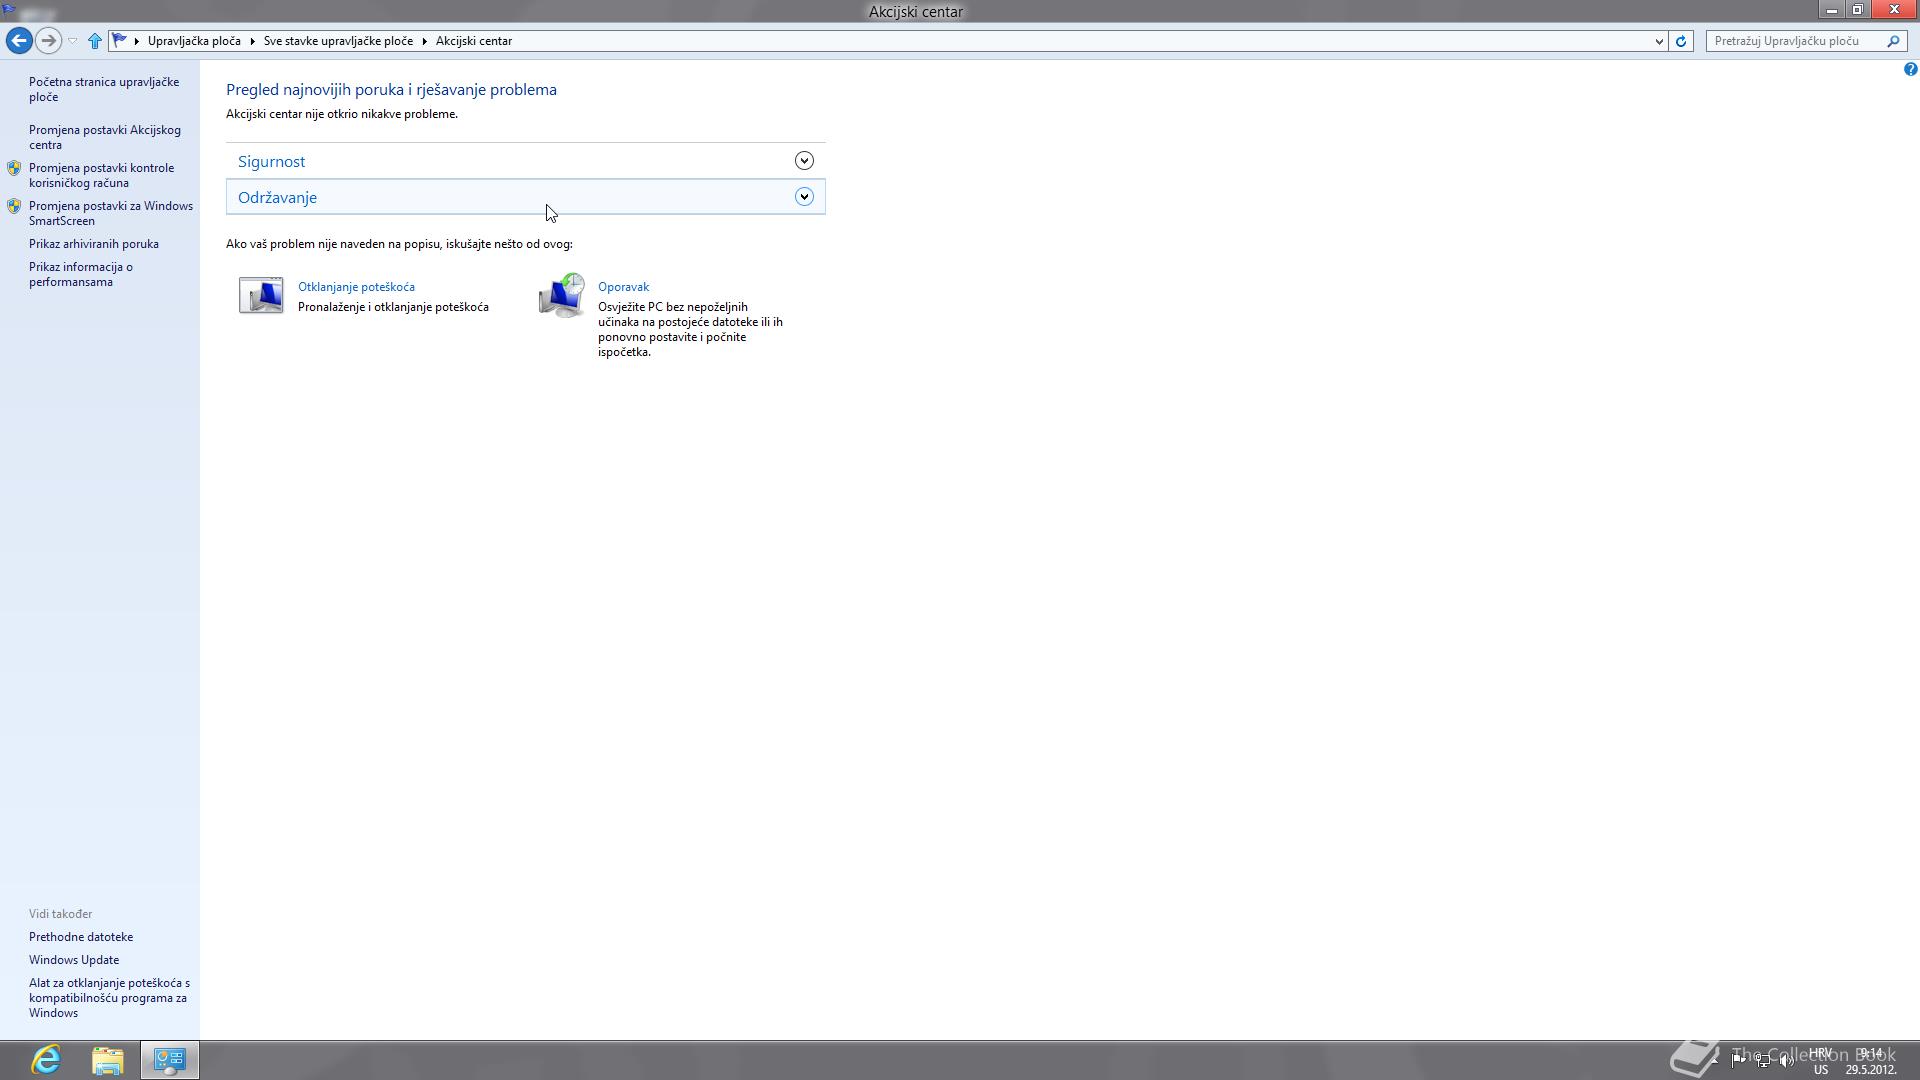Viewport: 1920px width, 1080px height.
Task: Click the Up one level arrow
Action: 95,41
